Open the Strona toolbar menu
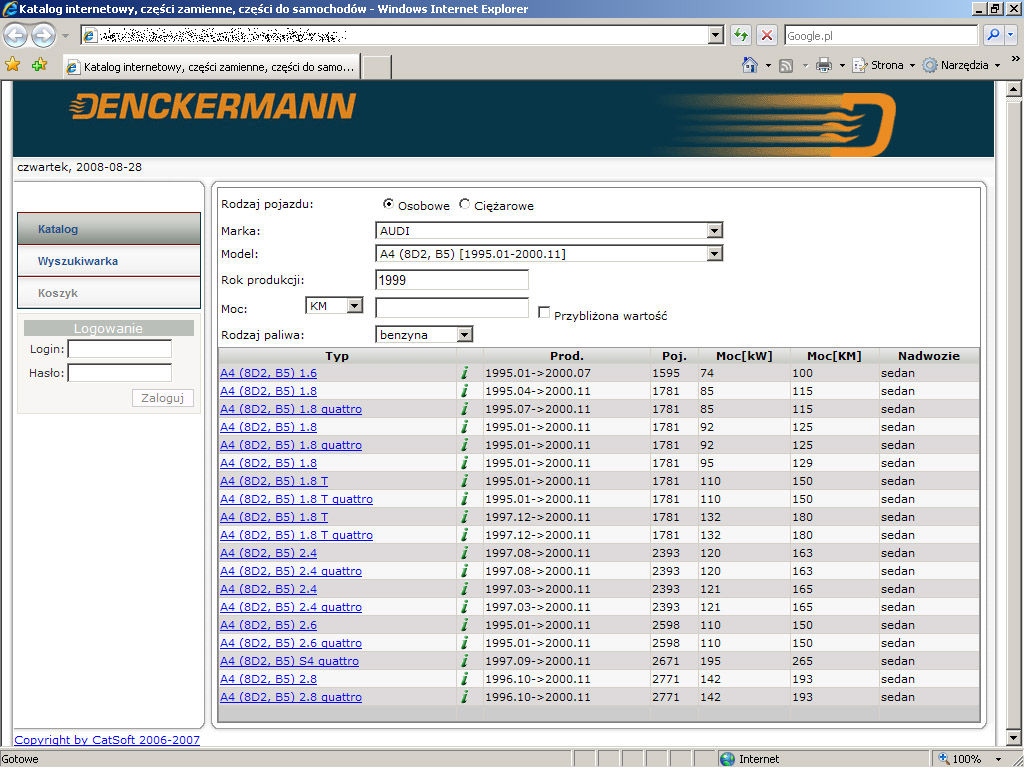 coord(884,65)
